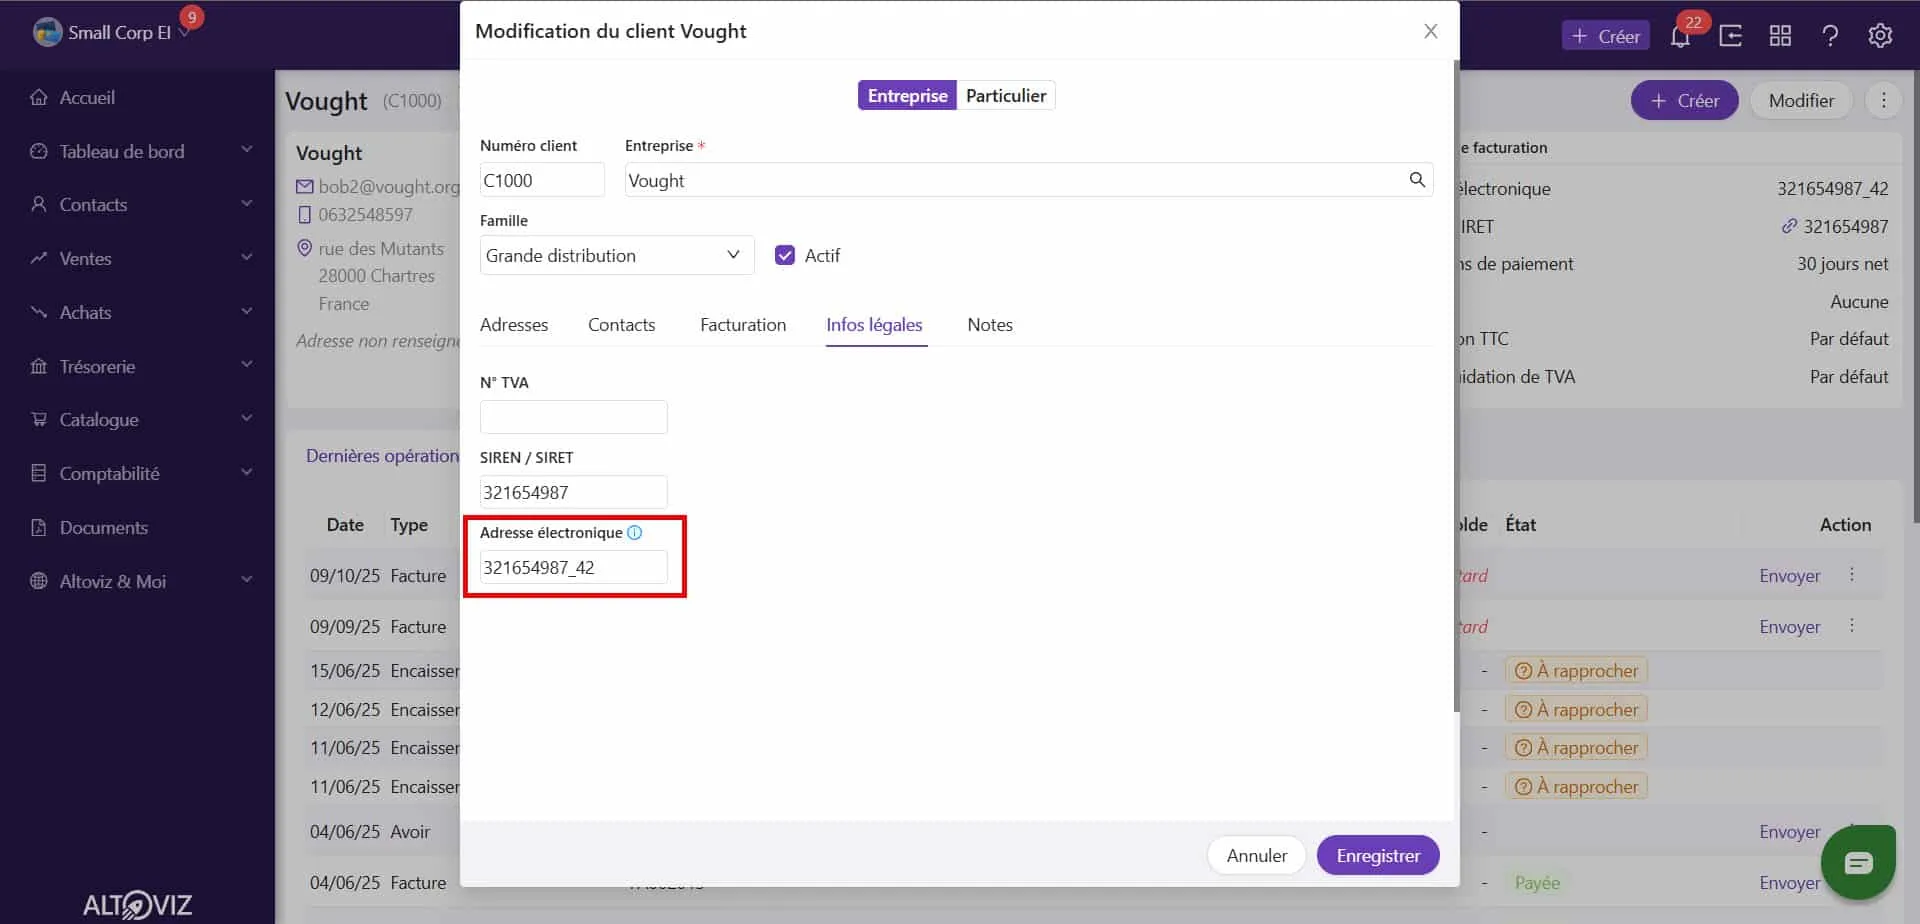
Task: Click the Small Corp EI company avatar
Action: [x=47, y=32]
